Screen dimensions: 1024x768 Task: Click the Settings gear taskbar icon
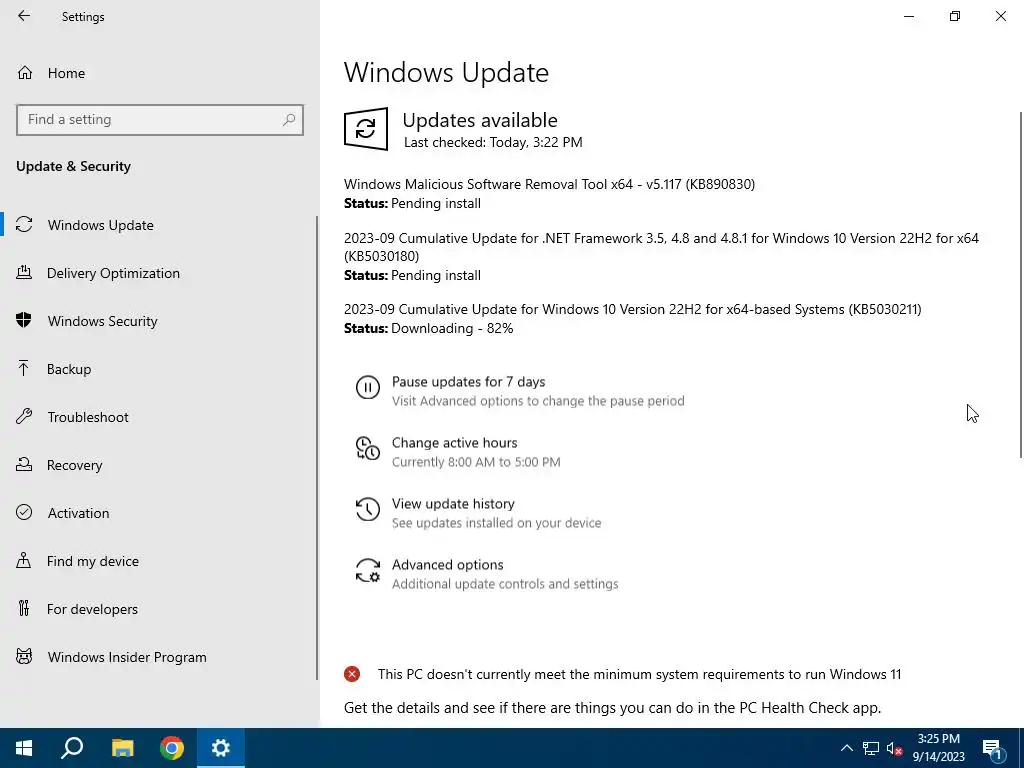tap(221, 748)
